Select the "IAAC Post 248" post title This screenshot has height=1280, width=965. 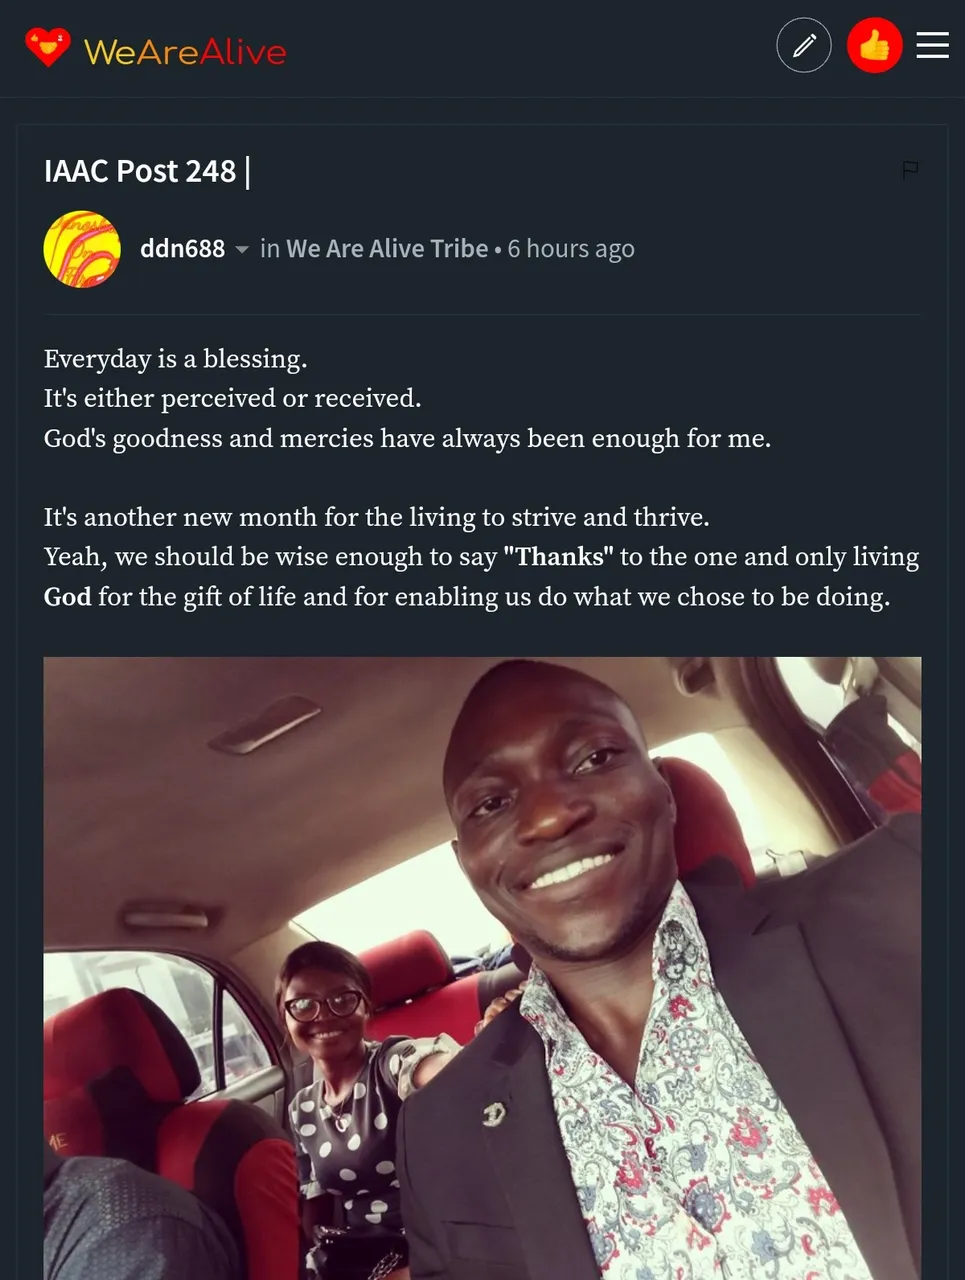pos(140,171)
